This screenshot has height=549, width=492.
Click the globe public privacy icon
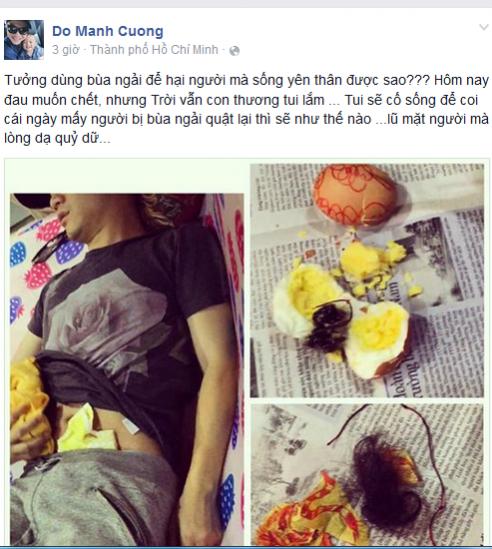234,51
